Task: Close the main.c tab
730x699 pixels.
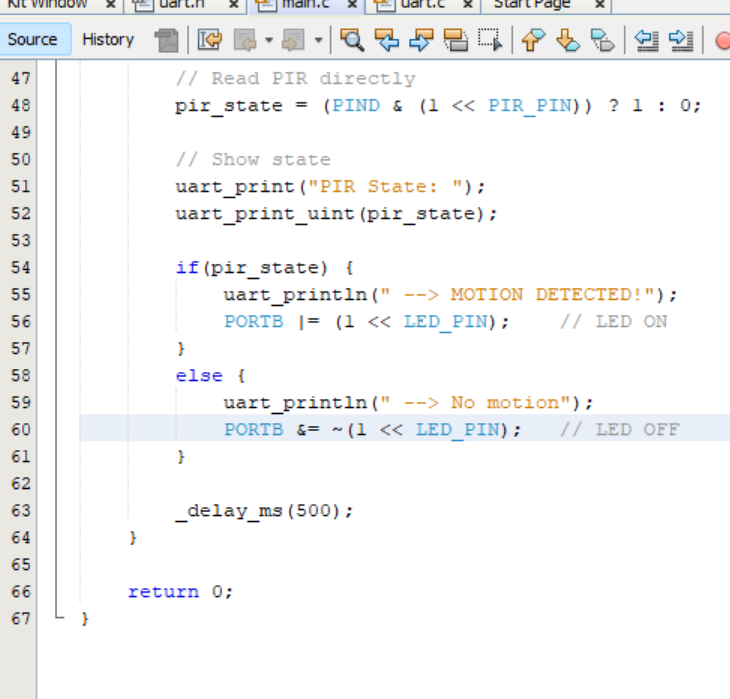Action: point(352,4)
